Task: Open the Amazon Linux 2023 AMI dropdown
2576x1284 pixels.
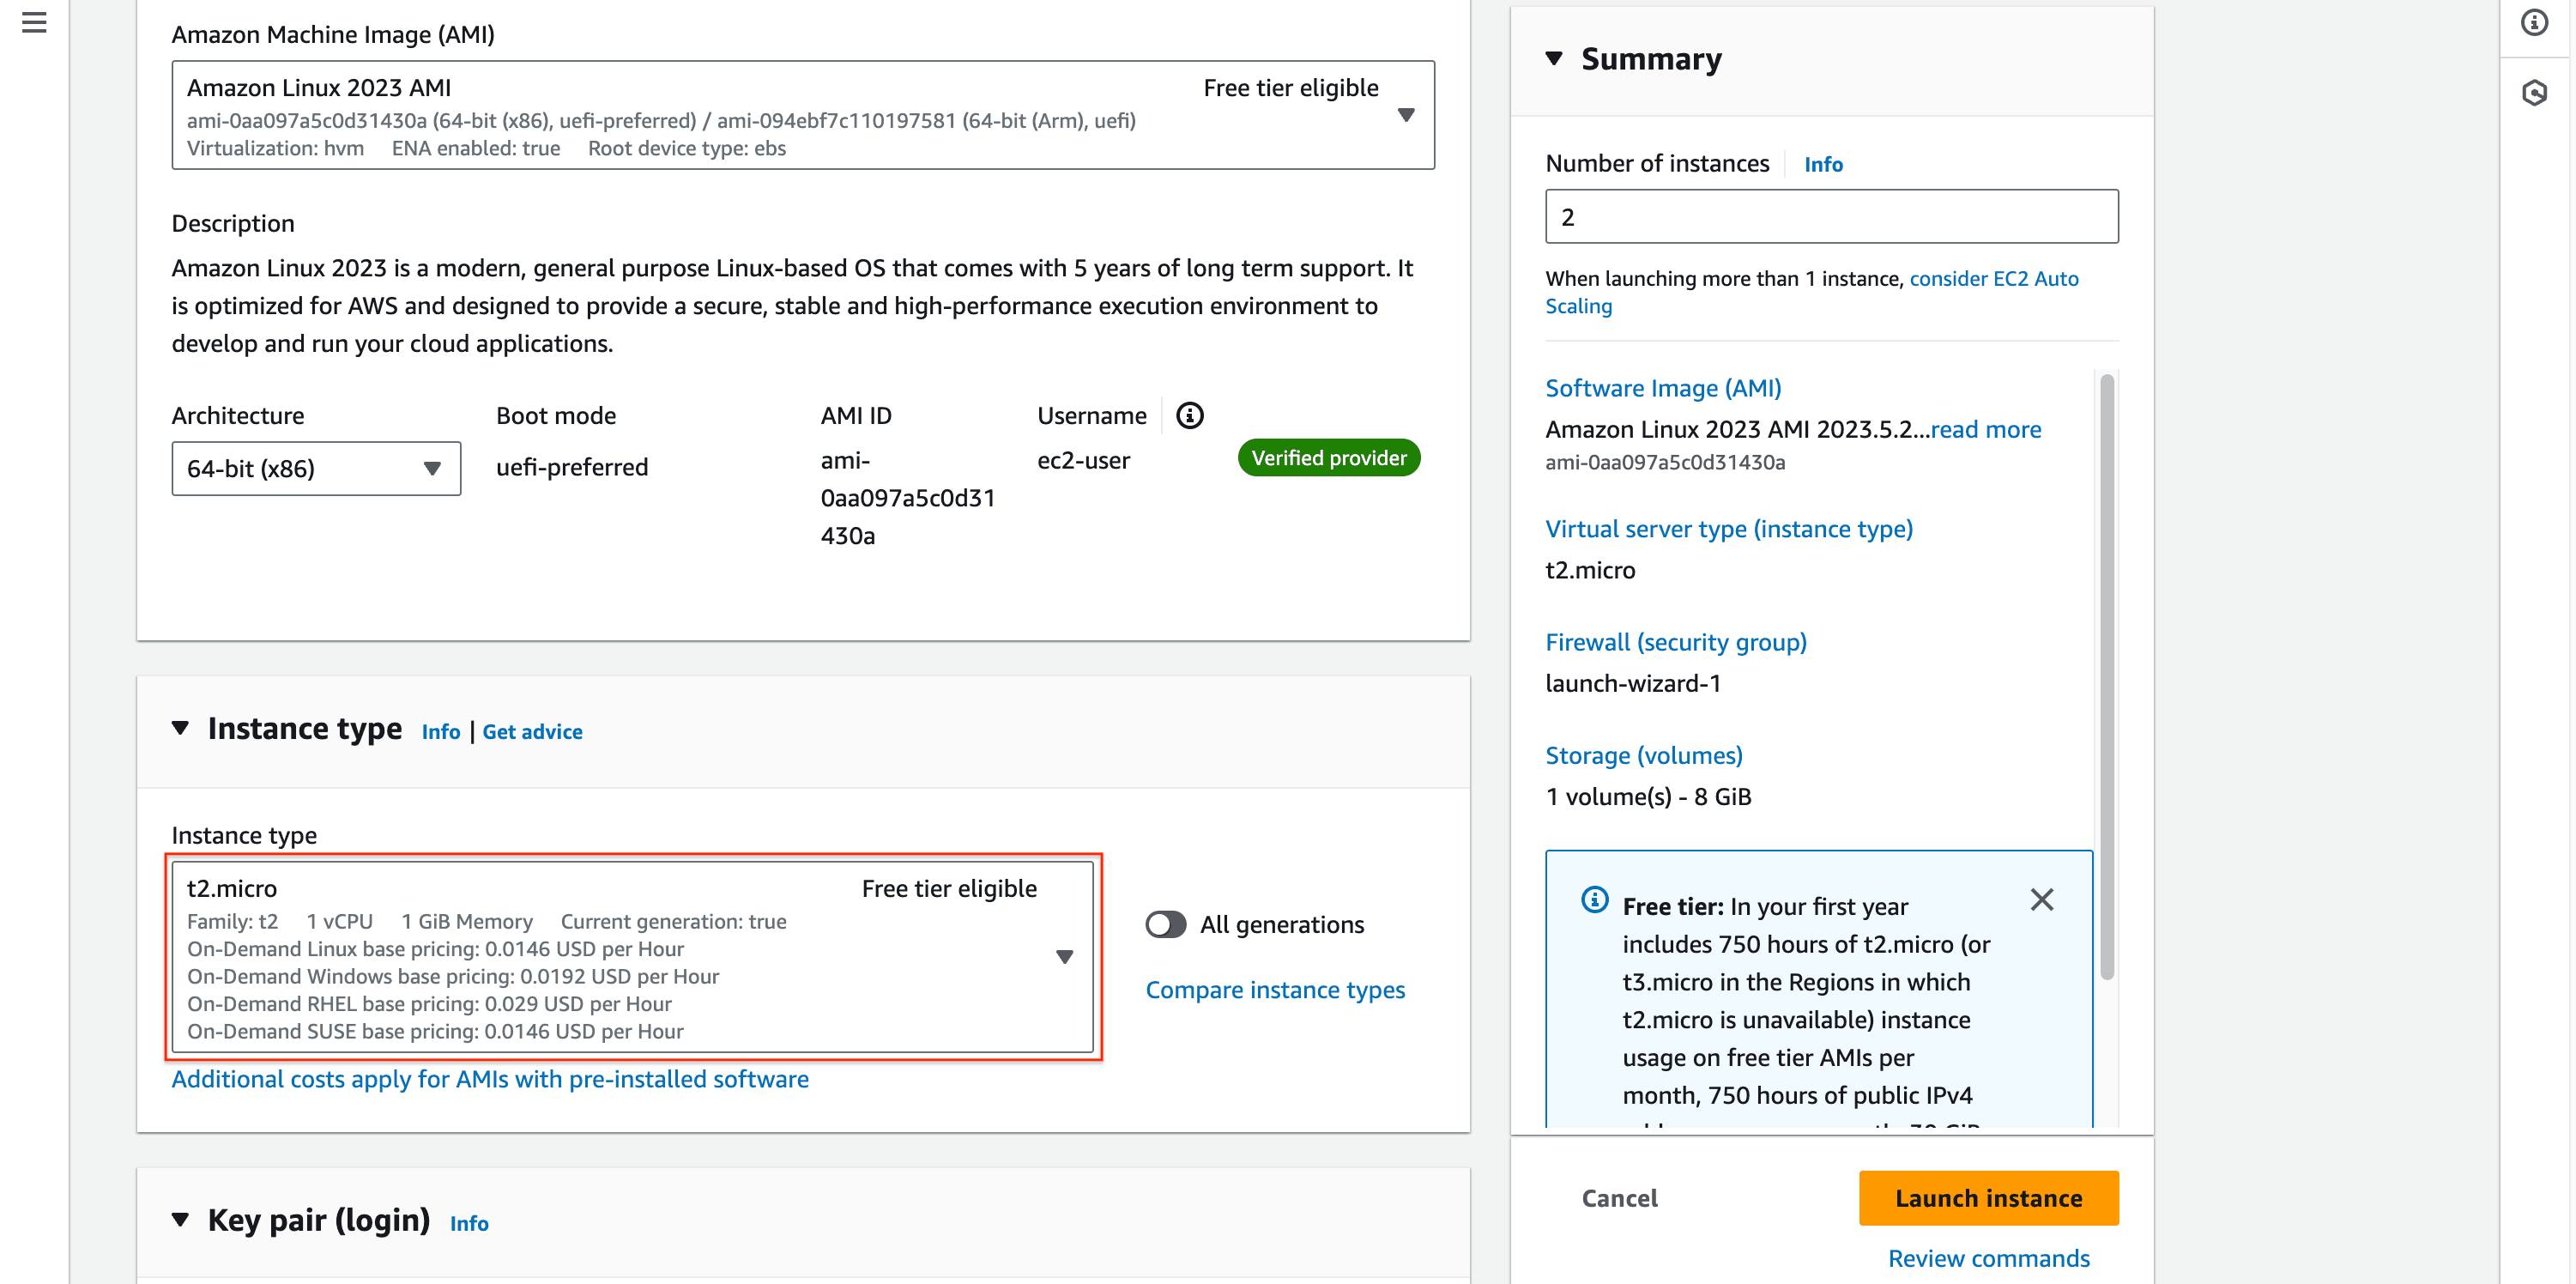Action: [x=802, y=115]
